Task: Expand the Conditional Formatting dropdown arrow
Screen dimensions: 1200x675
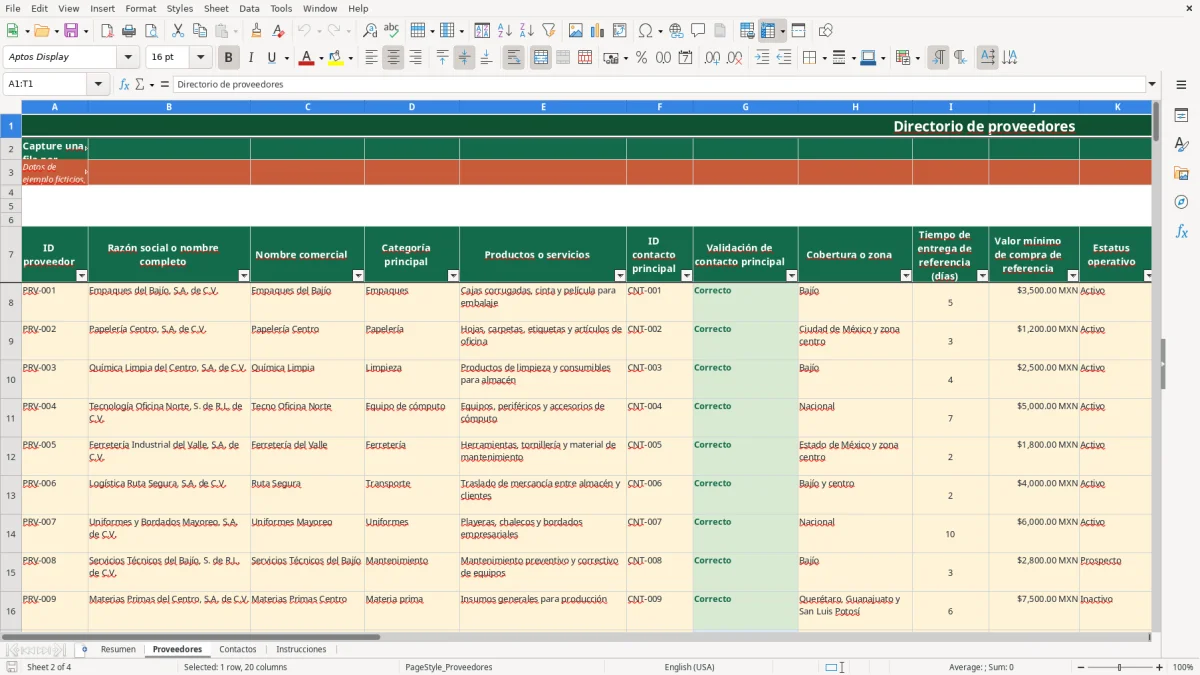Action: [x=917, y=58]
